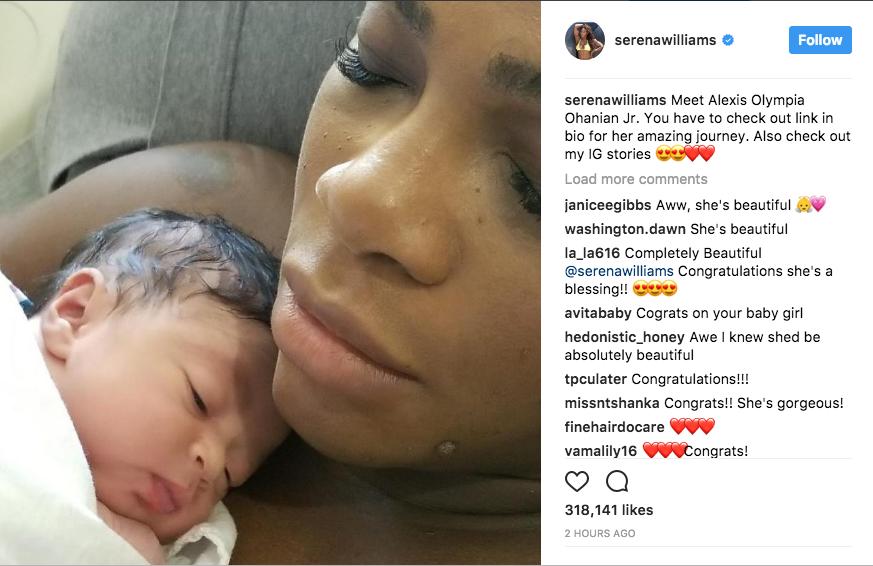Click the blue verified badge
This screenshot has height=566, width=873.
[728, 40]
